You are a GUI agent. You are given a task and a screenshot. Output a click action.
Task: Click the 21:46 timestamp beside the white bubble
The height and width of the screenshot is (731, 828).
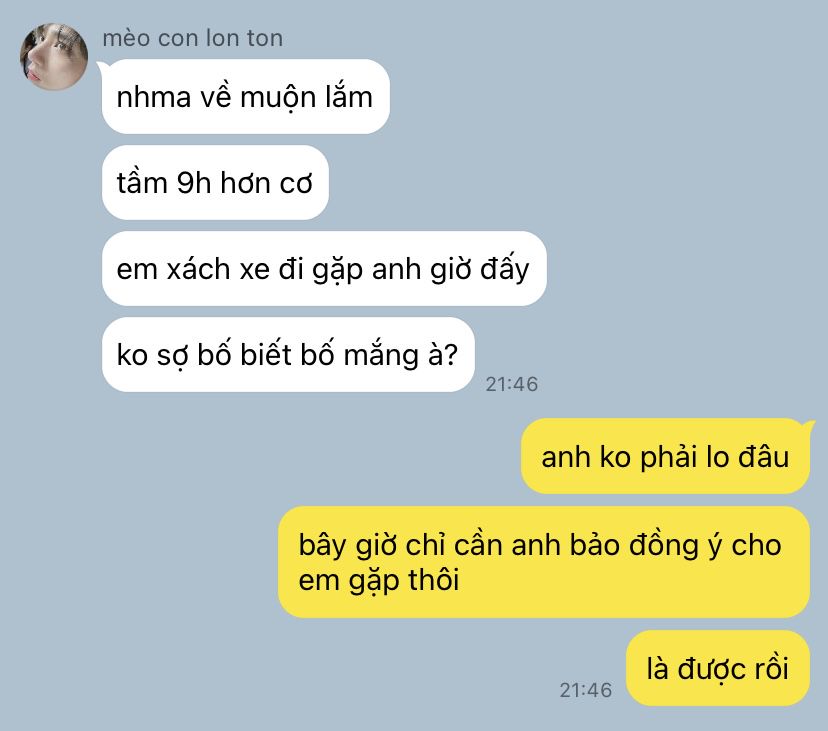[x=512, y=385]
